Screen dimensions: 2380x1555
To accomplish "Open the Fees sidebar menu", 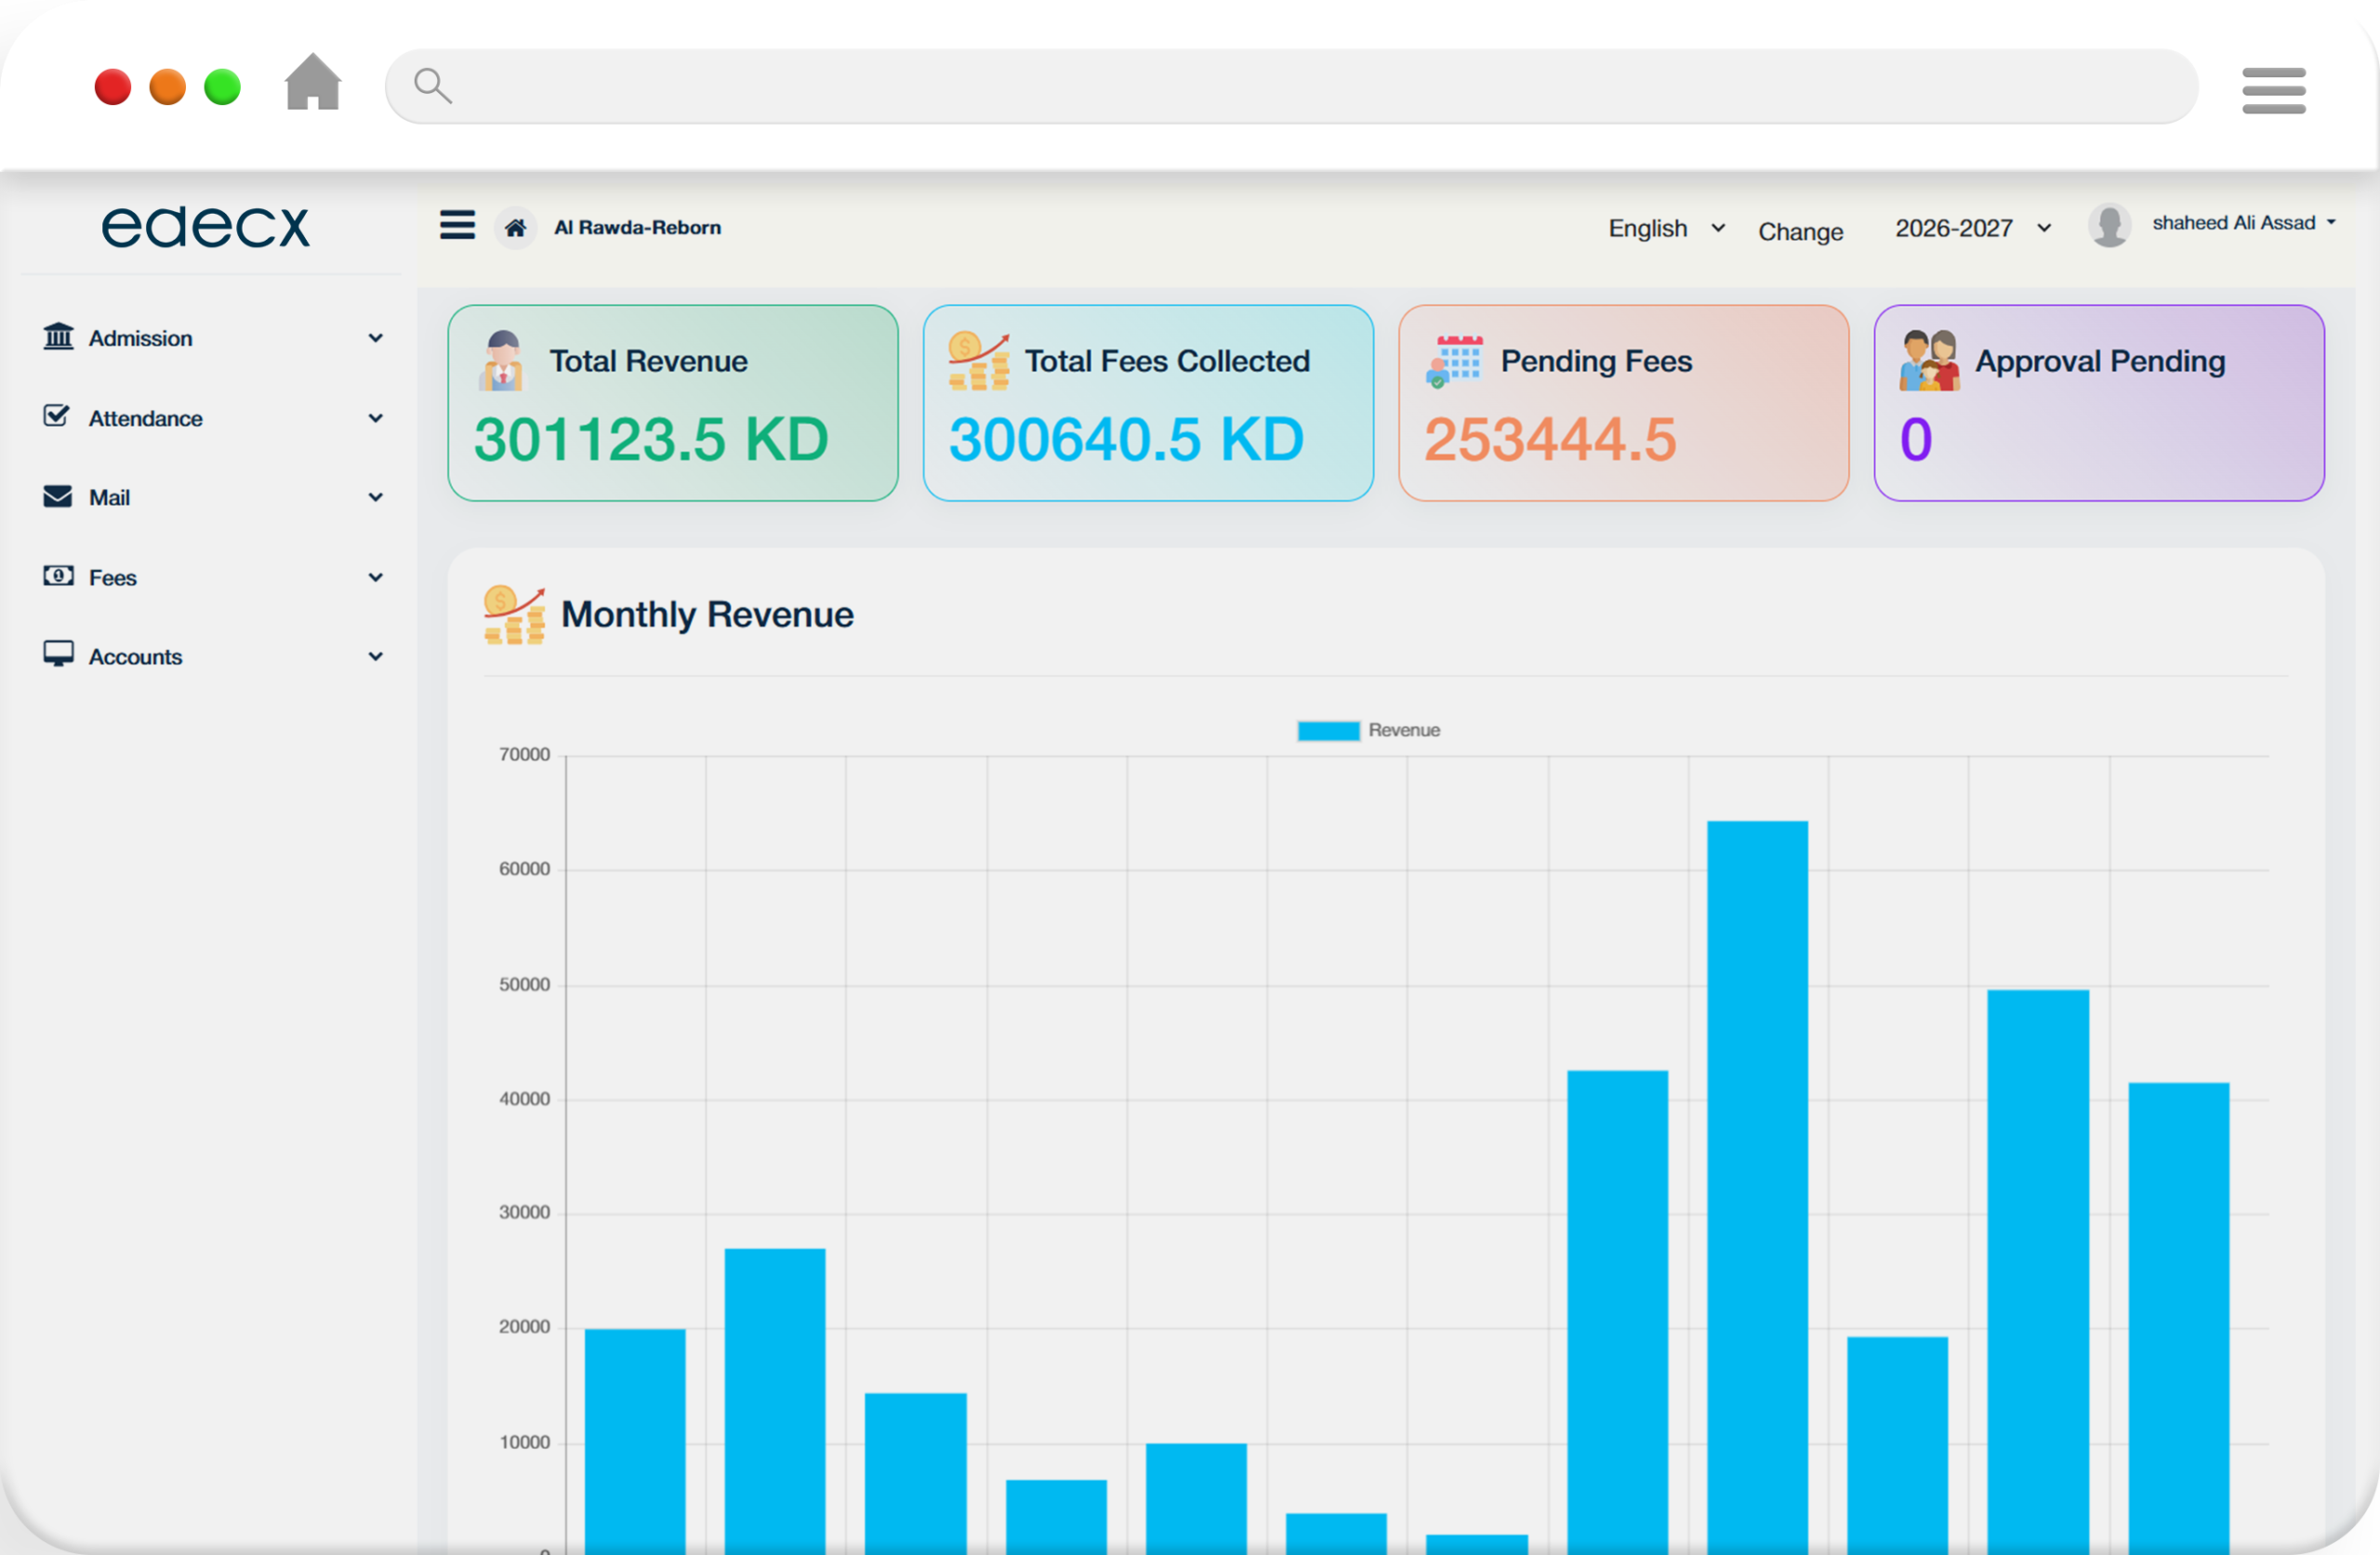I will [213, 577].
